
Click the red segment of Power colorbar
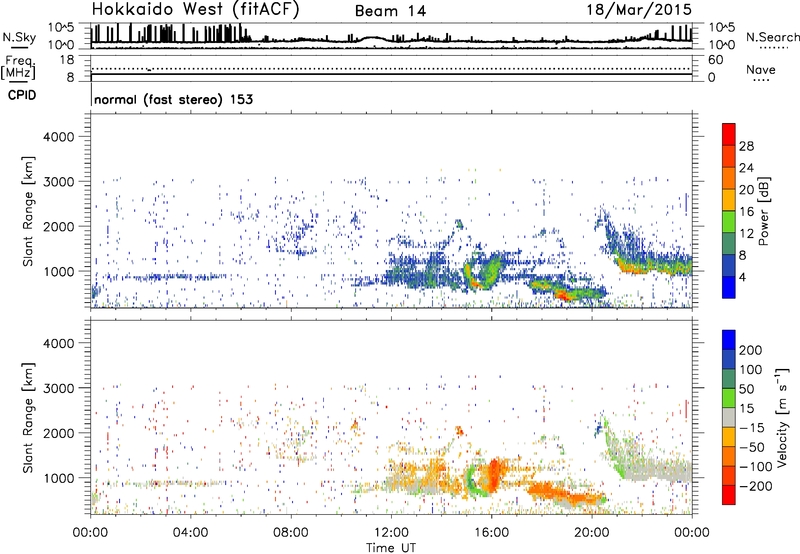(729, 135)
